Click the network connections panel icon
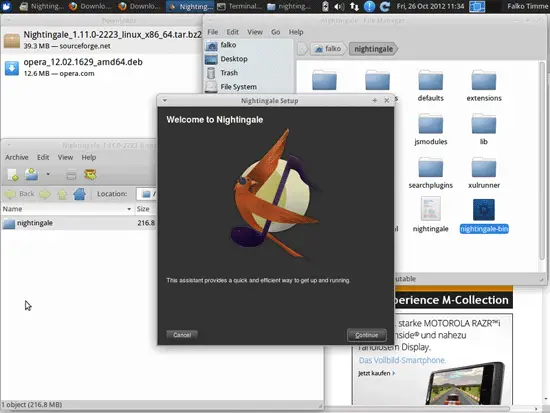Viewport: 550px width, 413px height. pos(354,6)
